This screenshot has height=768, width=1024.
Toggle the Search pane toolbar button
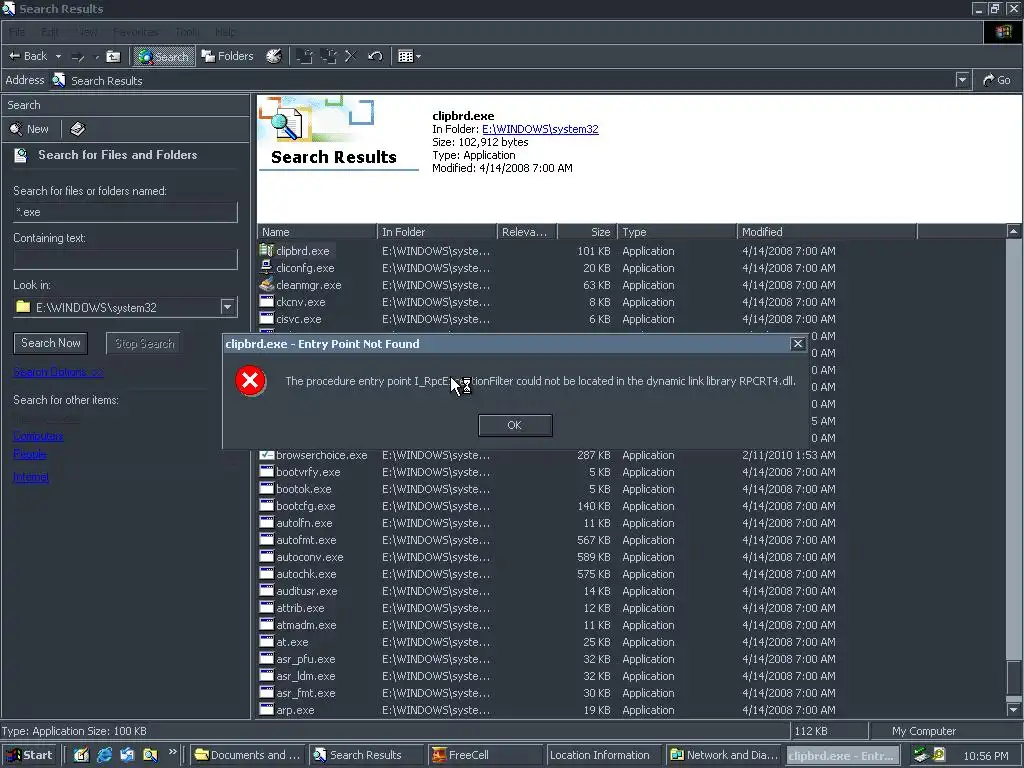click(163, 56)
